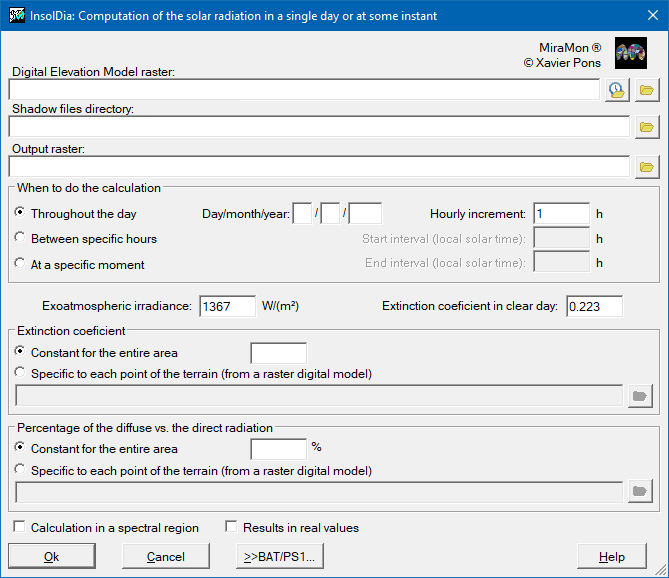Toggle Results in real values checkbox
The image size is (669, 578).
pyautogui.click(x=232, y=527)
